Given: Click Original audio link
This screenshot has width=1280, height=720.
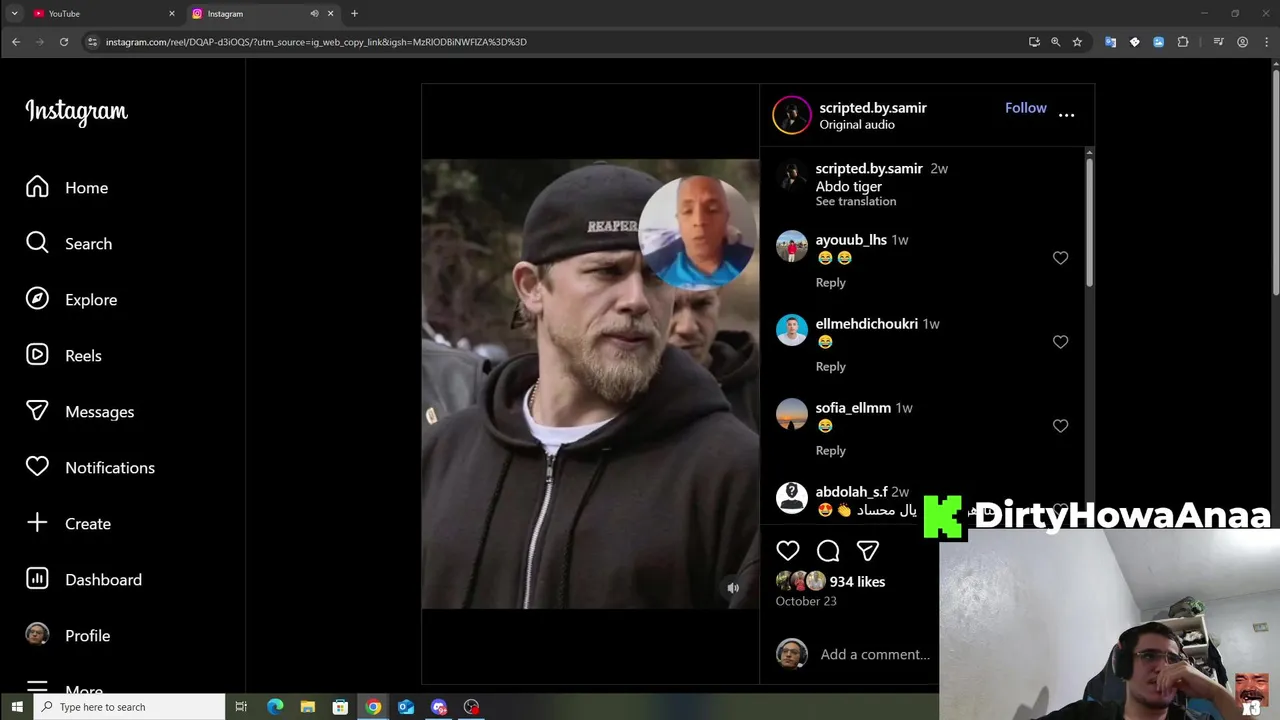Looking at the screenshot, I should pyautogui.click(x=857, y=125).
